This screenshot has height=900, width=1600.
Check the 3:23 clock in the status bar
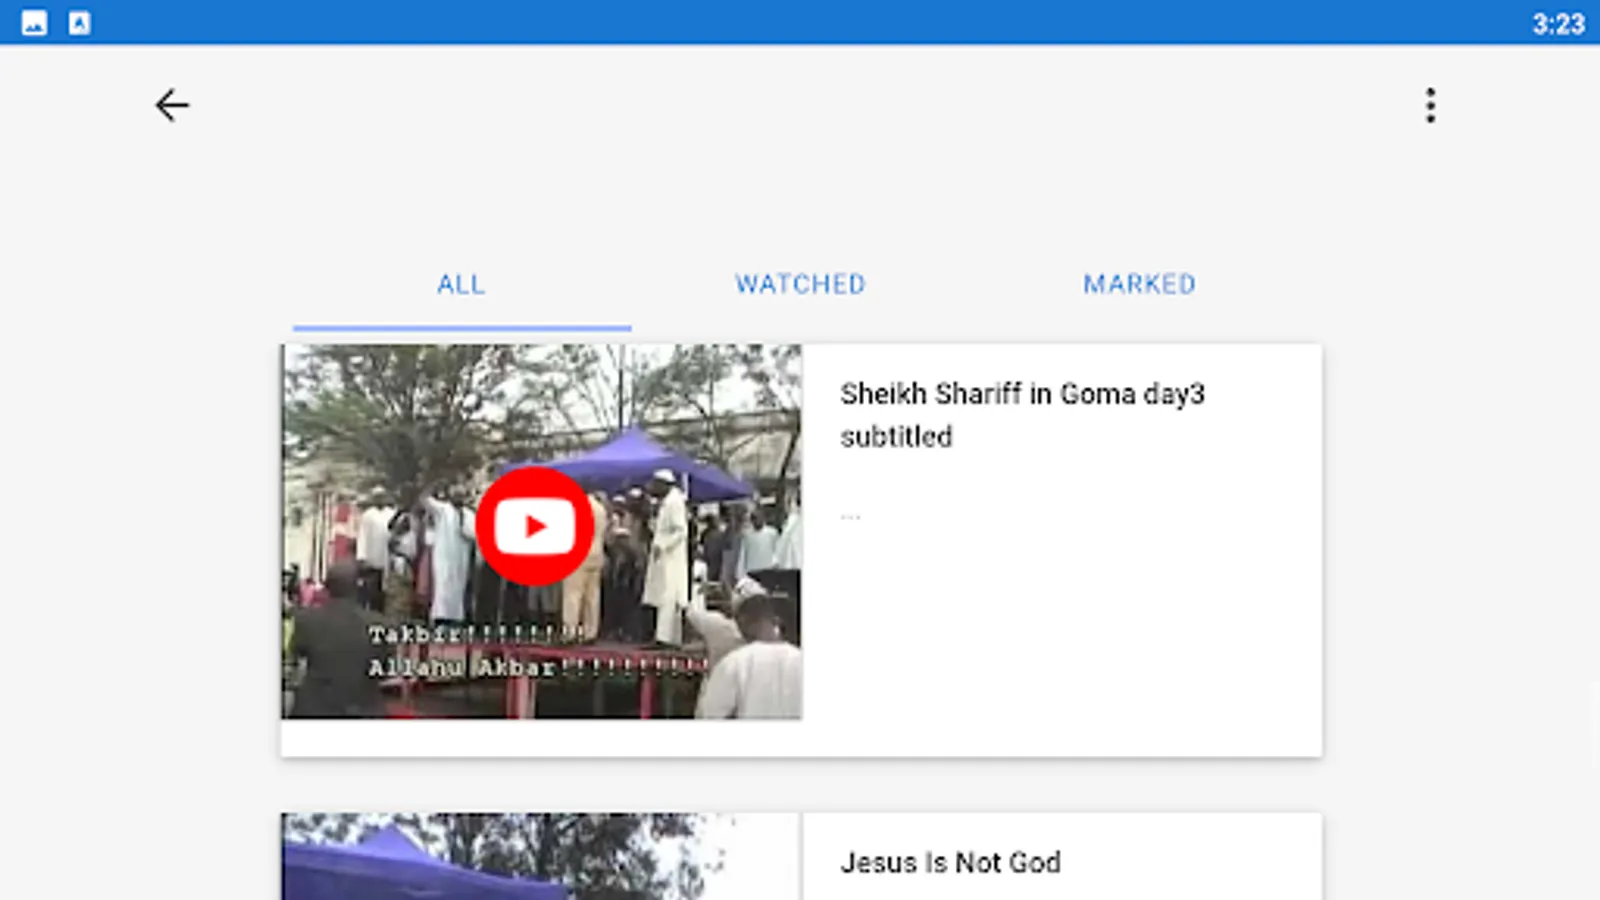coord(1558,24)
